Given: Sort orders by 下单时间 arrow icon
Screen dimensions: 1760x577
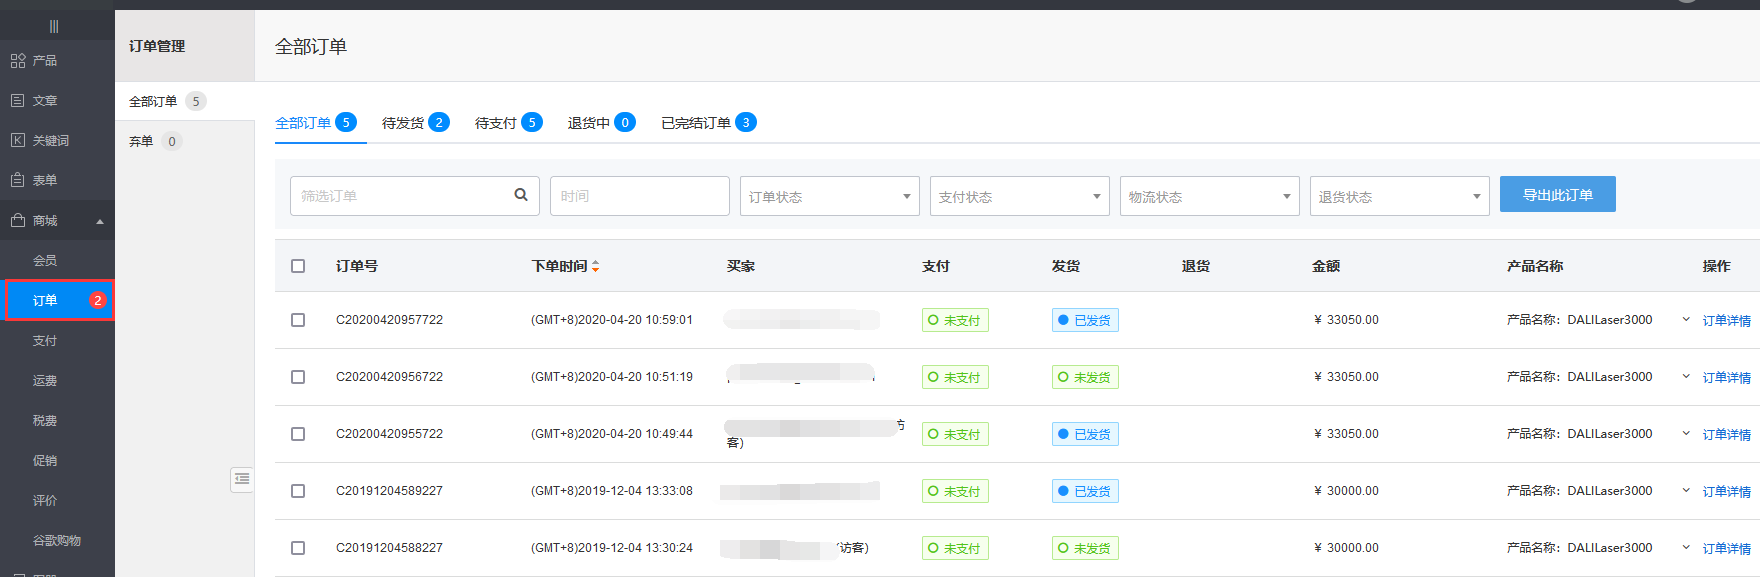Looking at the screenshot, I should point(596,266).
